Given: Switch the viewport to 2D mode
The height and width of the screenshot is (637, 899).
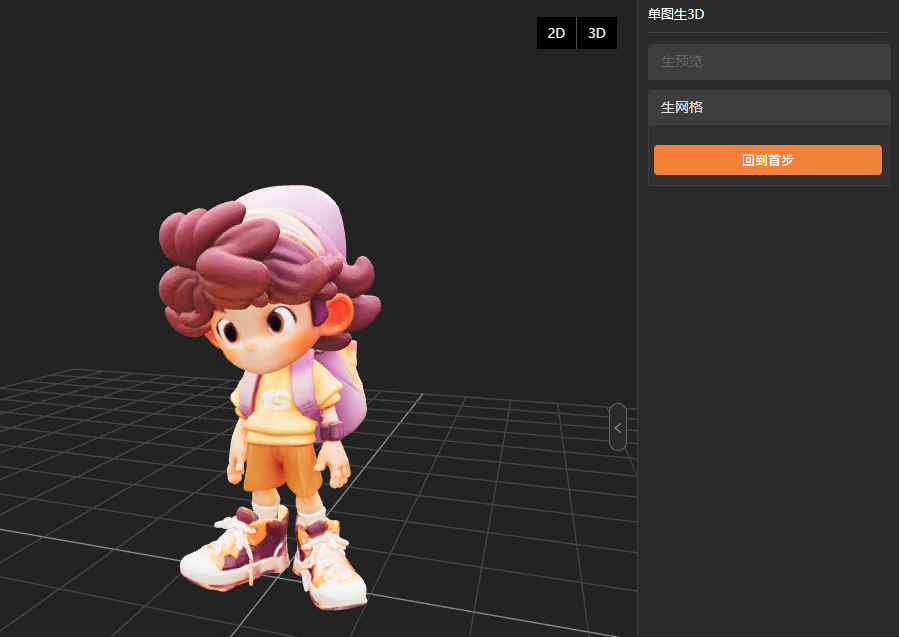Looking at the screenshot, I should [x=556, y=33].
